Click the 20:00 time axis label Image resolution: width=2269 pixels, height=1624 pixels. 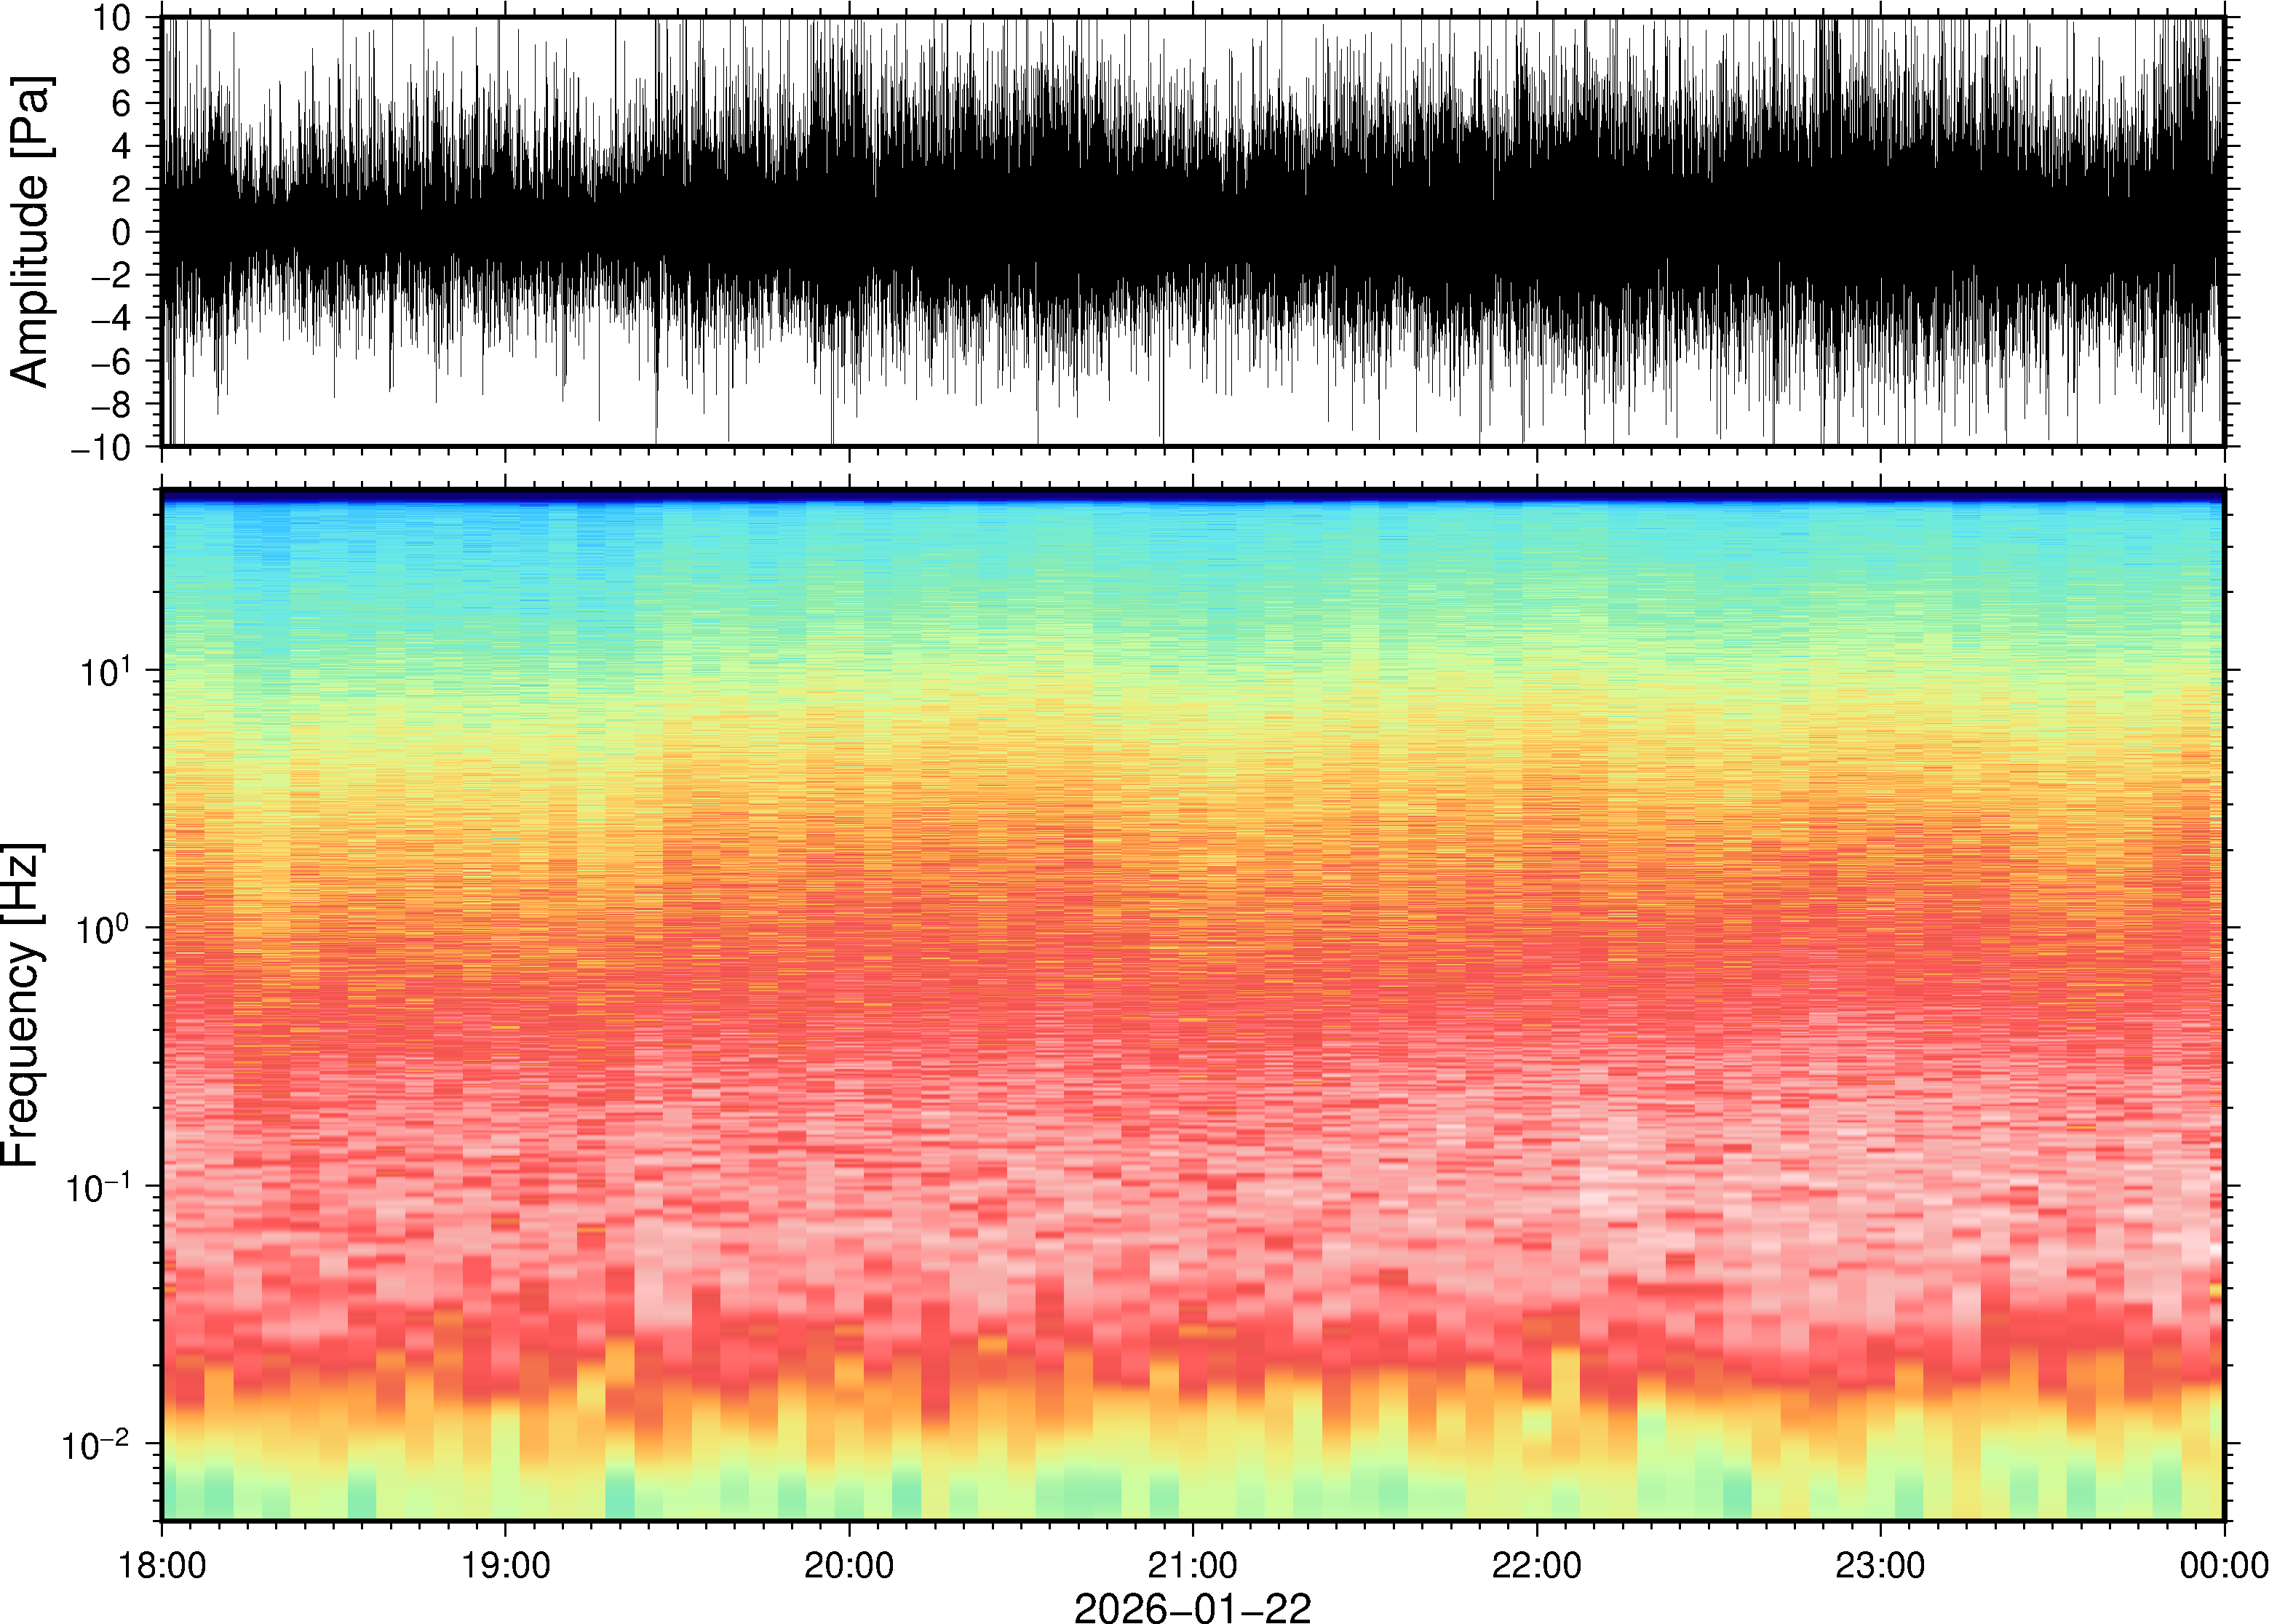click(x=849, y=1565)
